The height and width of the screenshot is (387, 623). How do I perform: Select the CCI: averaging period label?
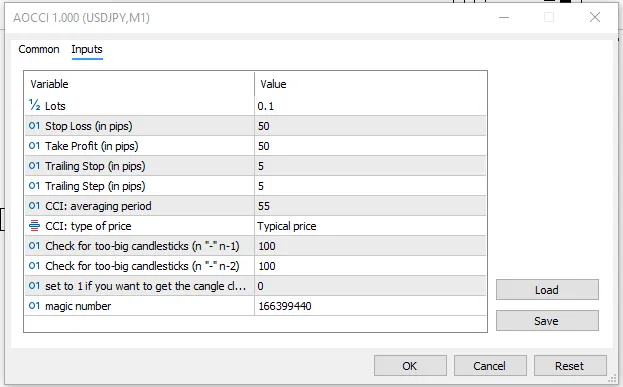pos(98,206)
